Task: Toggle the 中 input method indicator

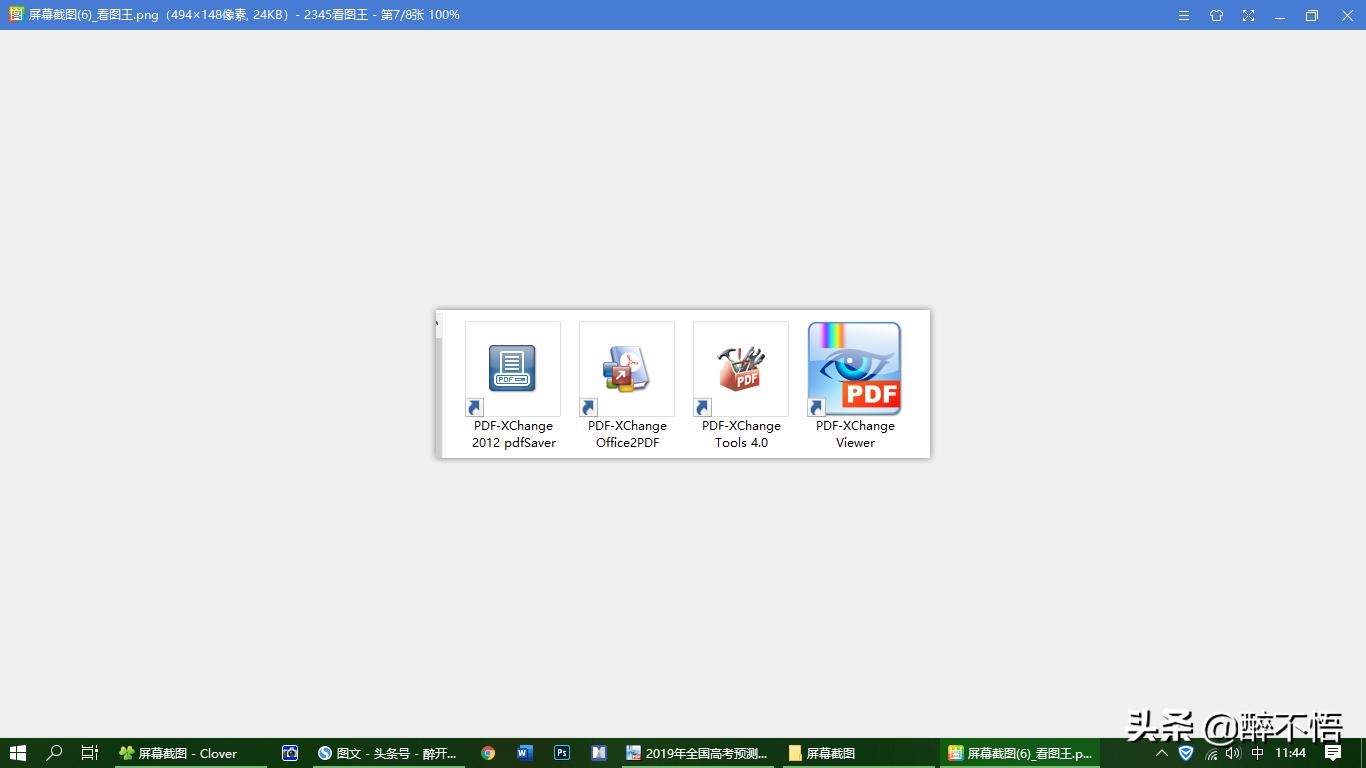Action: coord(1258,753)
